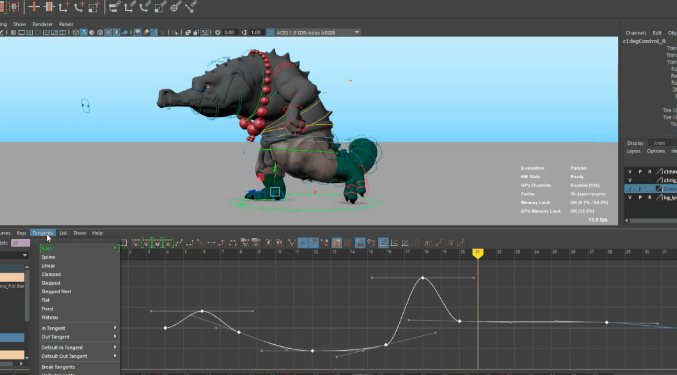Select the curve keyframe at frame 6

click(x=202, y=311)
